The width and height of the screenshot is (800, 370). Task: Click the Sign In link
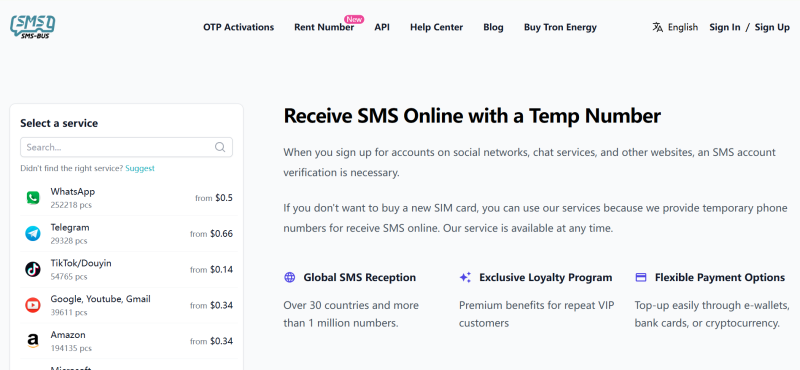[x=724, y=28]
